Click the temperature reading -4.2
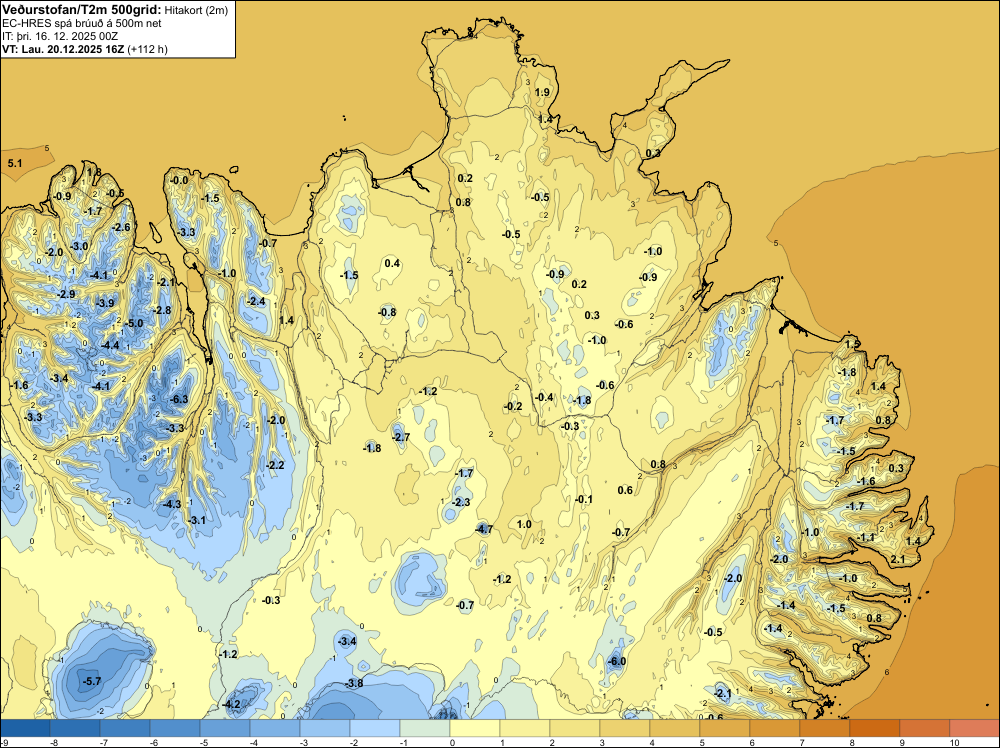The width and height of the screenshot is (1000, 748). pyautogui.click(x=232, y=704)
